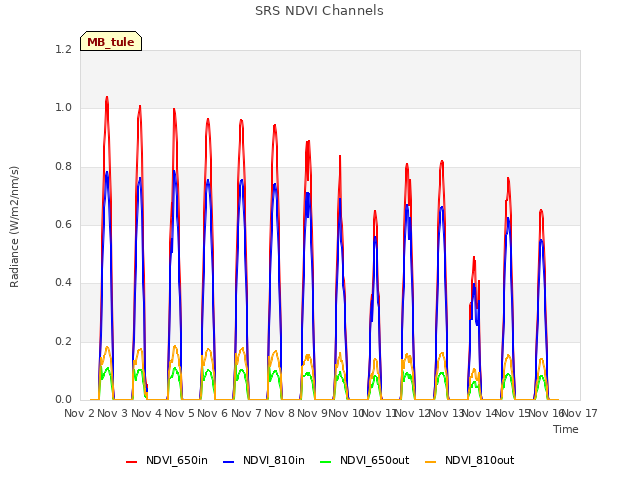Click the 0.4 y-axis tick label
640x480 pixels.
pyautogui.click(x=63, y=283)
